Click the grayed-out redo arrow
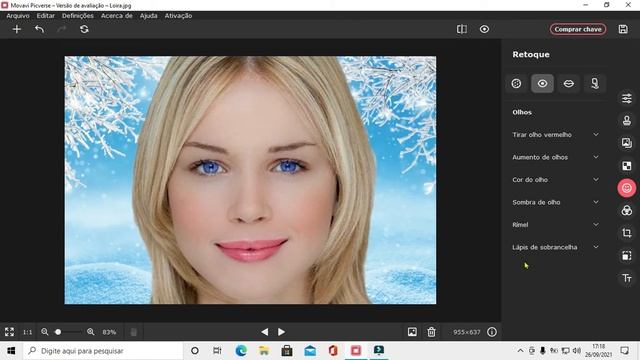This screenshot has height=360, width=640. [62, 29]
